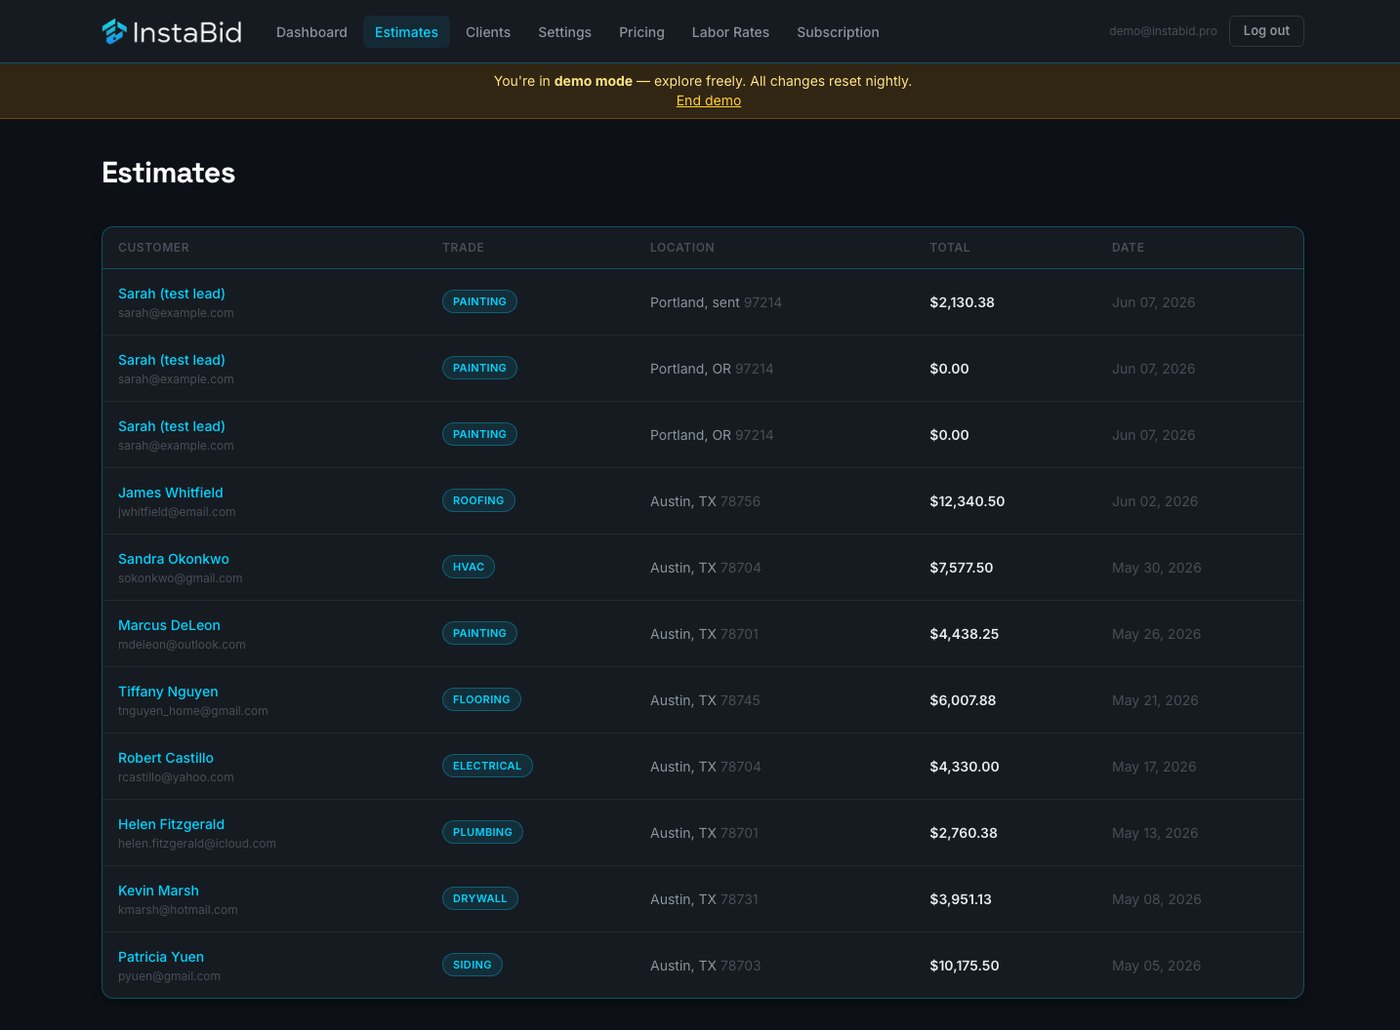The width and height of the screenshot is (1400, 1030).
Task: Open the Pricing nav item
Action: coord(642,32)
